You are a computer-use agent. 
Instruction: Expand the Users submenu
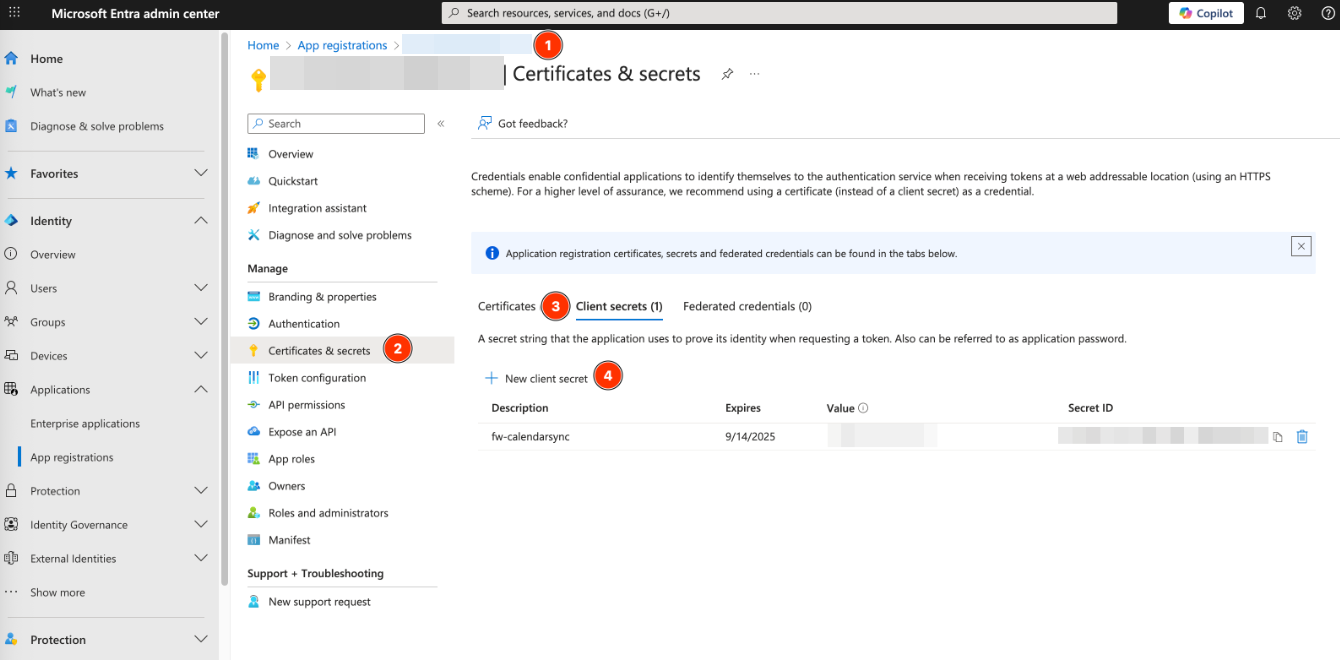click(x=200, y=289)
